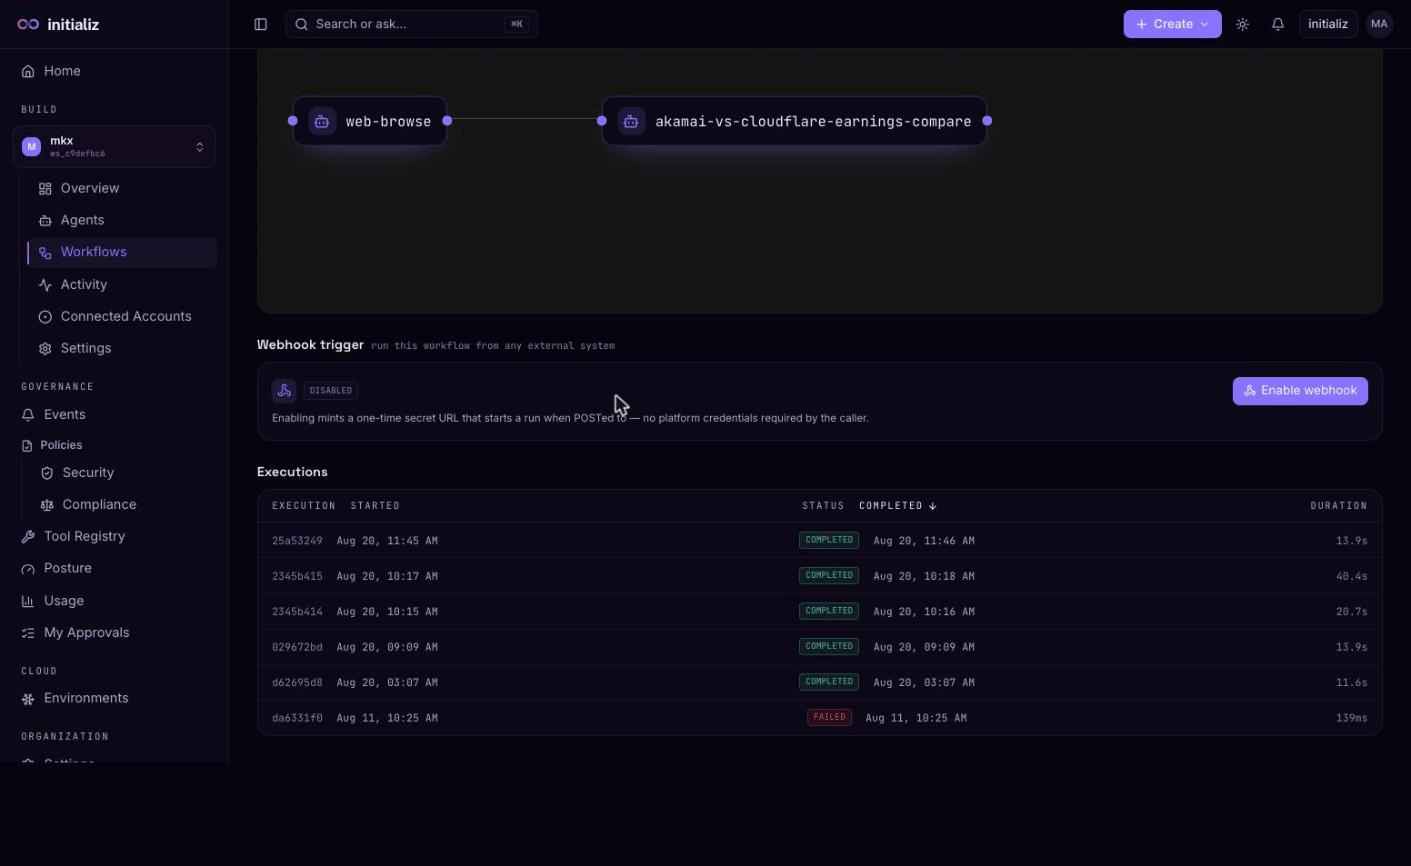This screenshot has width=1411, height=866.
Task: Open Usage page
Action: [x=114, y=601]
